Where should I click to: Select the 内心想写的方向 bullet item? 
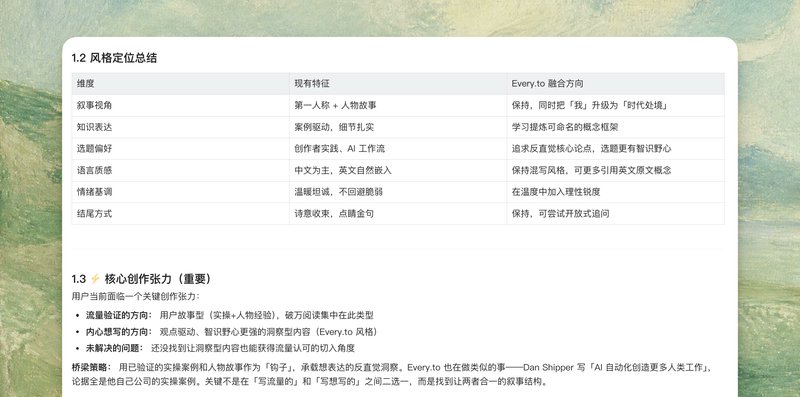coord(233,332)
